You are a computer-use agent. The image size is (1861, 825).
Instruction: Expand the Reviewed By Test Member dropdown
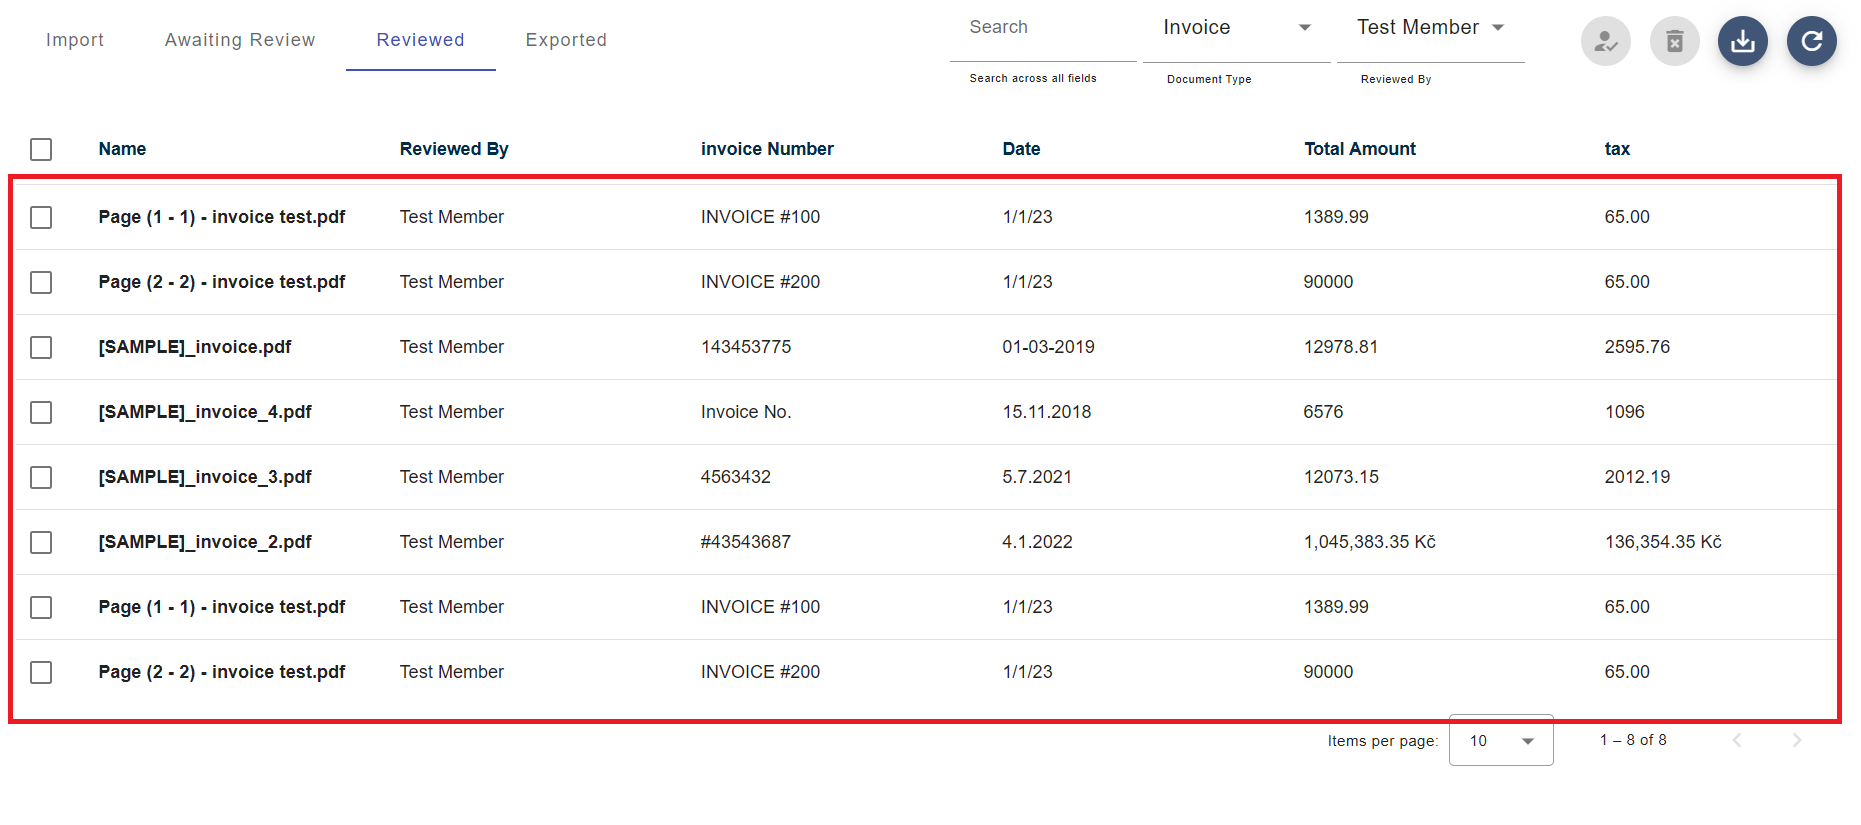(x=1429, y=28)
